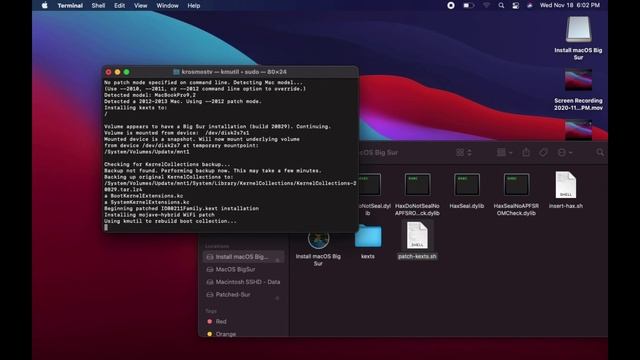Click the Wi-Fi status icon
This screenshot has width=640, height=360.
coord(486,5)
